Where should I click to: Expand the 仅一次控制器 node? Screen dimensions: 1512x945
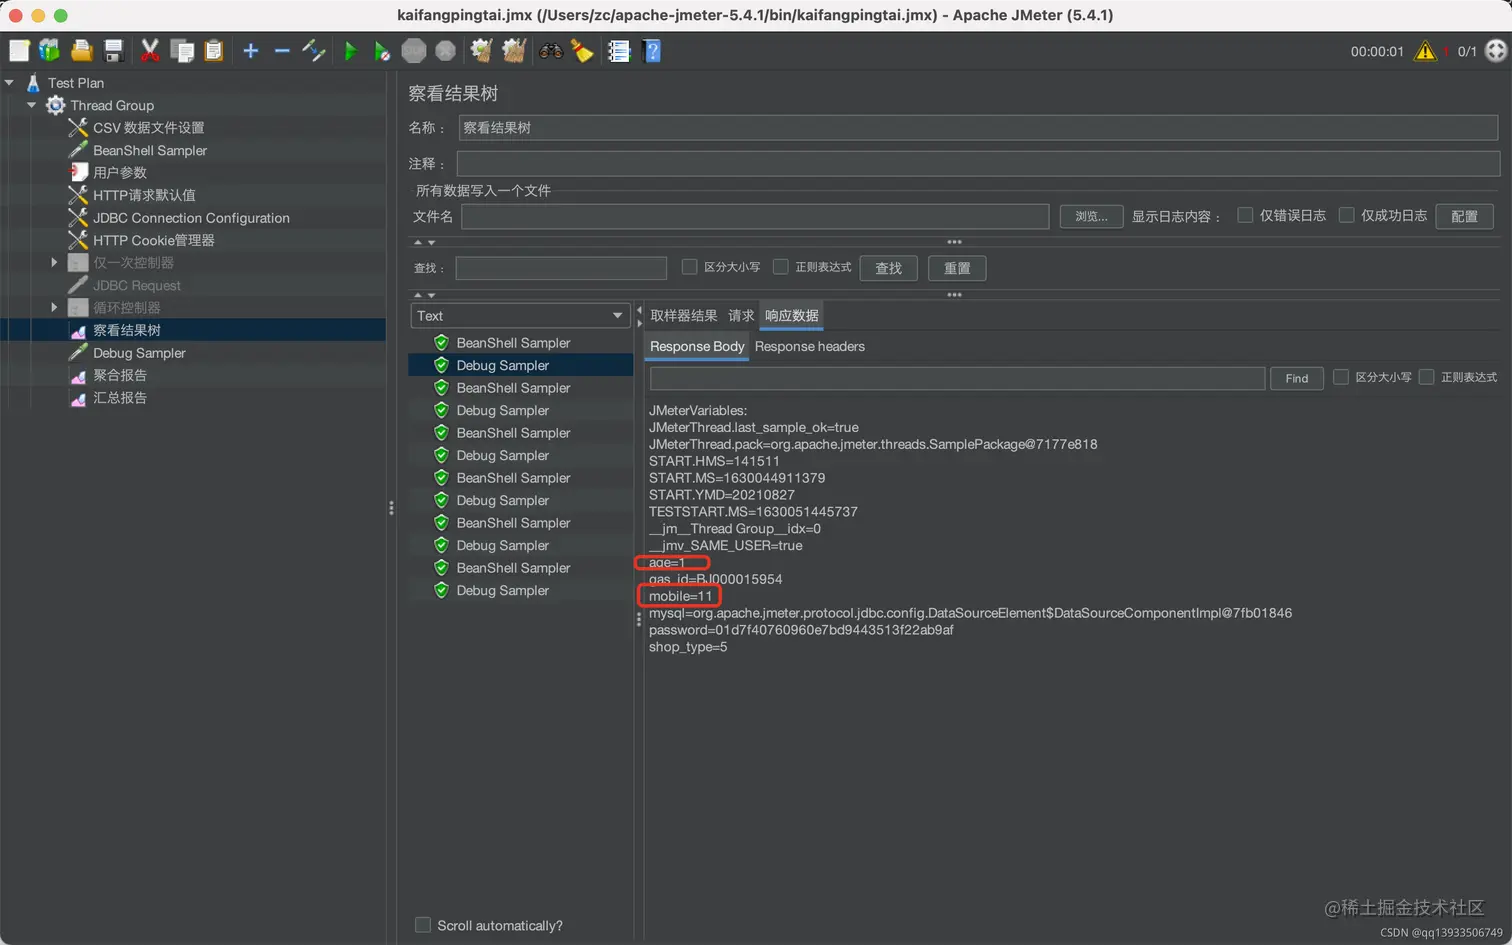pos(54,263)
